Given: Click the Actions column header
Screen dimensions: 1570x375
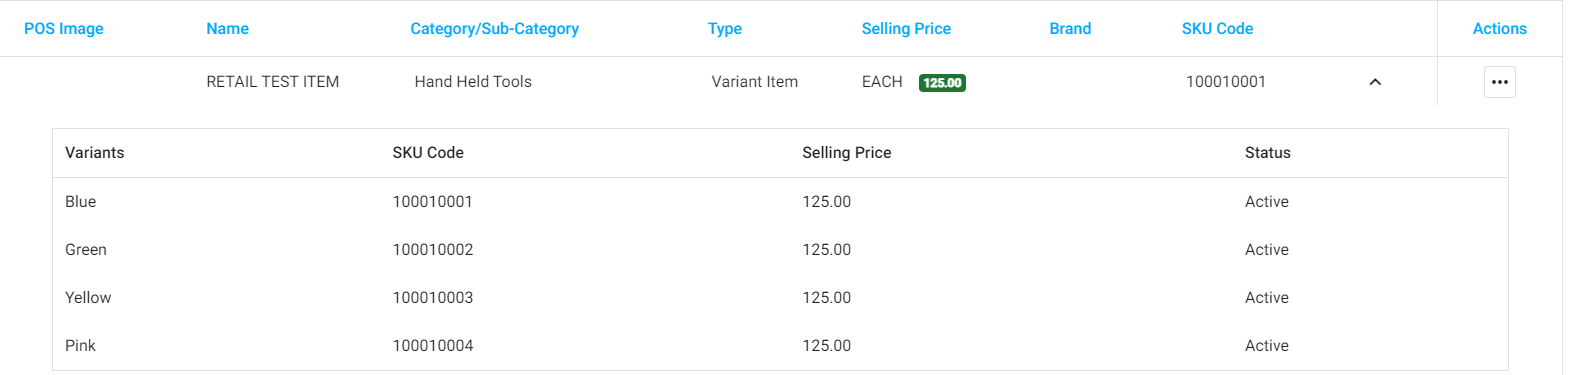Looking at the screenshot, I should (x=1499, y=29).
